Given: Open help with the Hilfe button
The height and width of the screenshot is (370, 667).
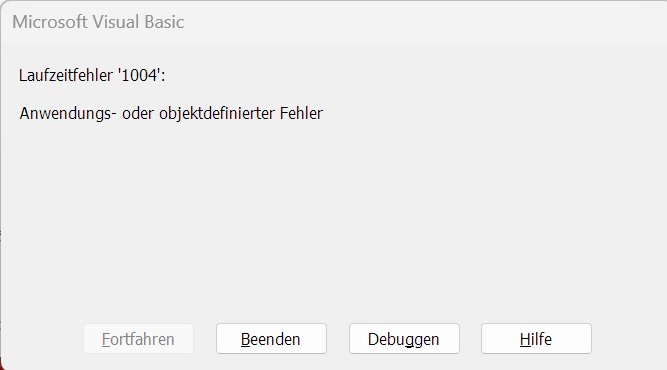Looking at the screenshot, I should [536, 339].
